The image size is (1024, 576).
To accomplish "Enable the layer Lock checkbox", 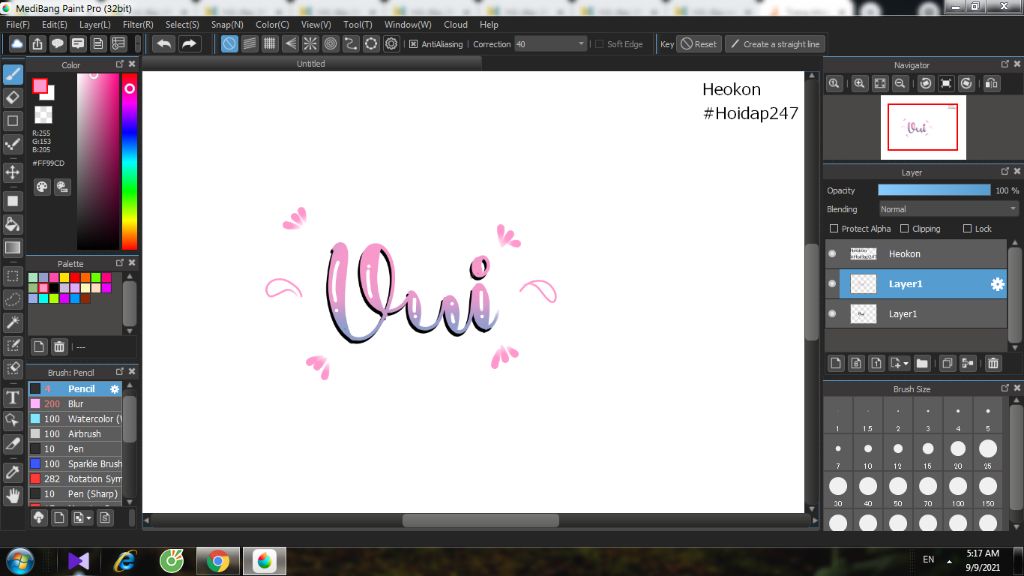I will [x=967, y=229].
